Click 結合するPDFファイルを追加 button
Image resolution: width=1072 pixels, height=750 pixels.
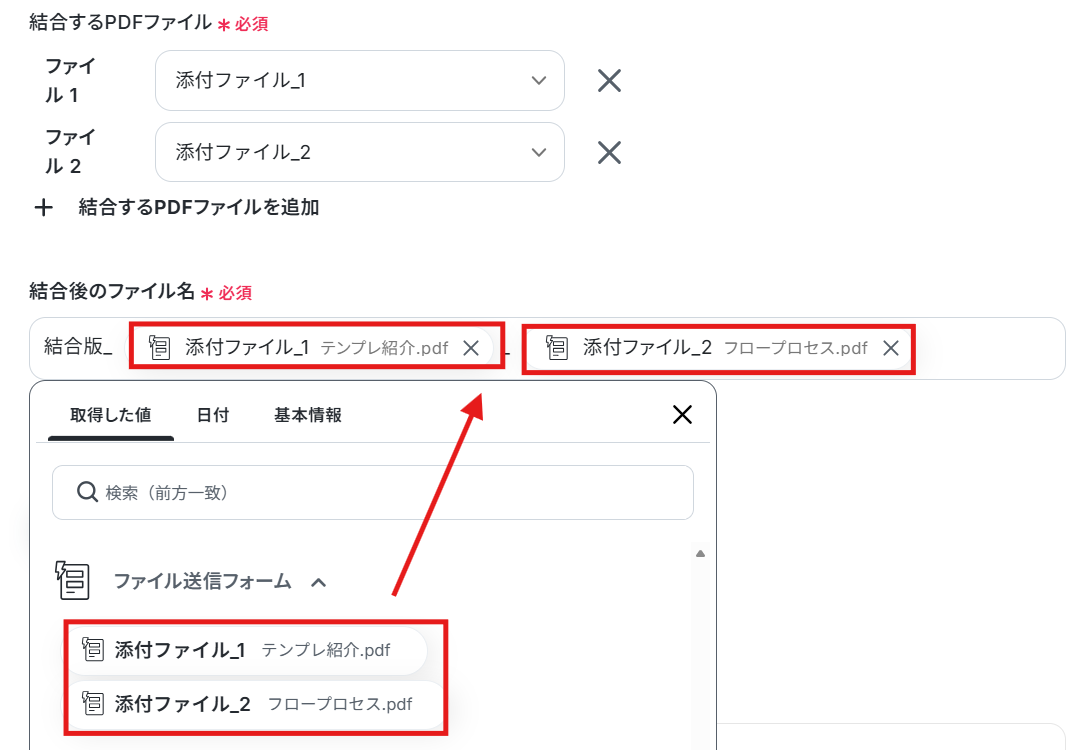198,207
